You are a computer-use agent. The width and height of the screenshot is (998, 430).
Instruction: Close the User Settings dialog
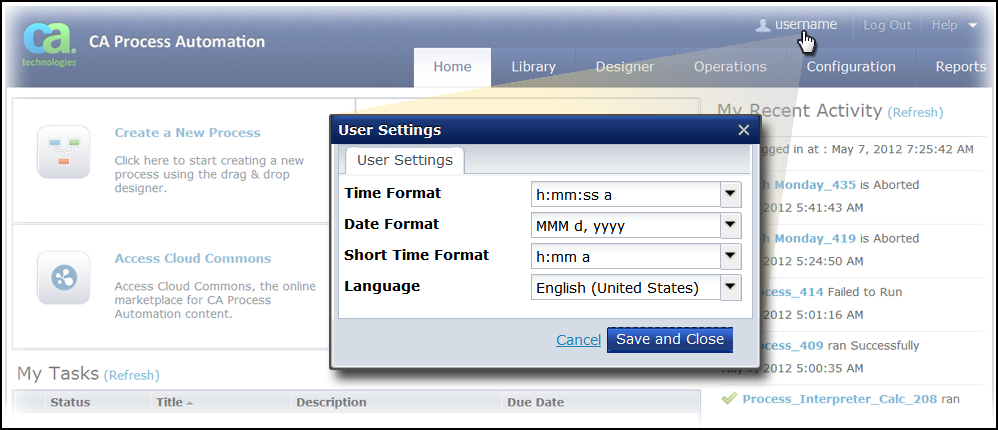coord(743,130)
